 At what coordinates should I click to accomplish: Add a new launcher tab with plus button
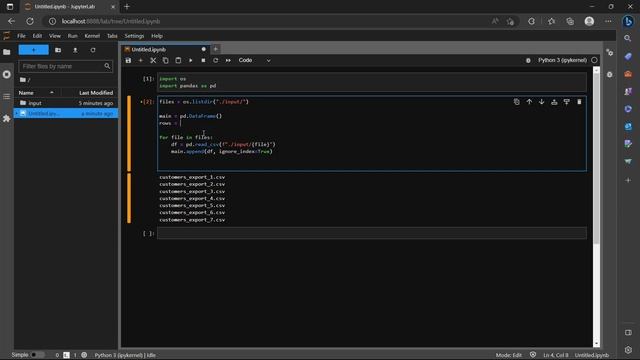pyautogui.click(x=216, y=49)
